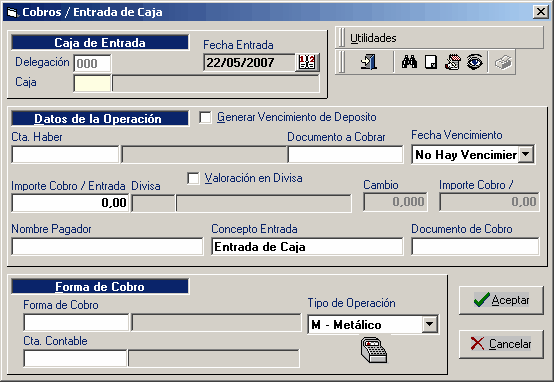Click the Caja code field
554x382 pixels.
pyautogui.click(x=92, y=83)
